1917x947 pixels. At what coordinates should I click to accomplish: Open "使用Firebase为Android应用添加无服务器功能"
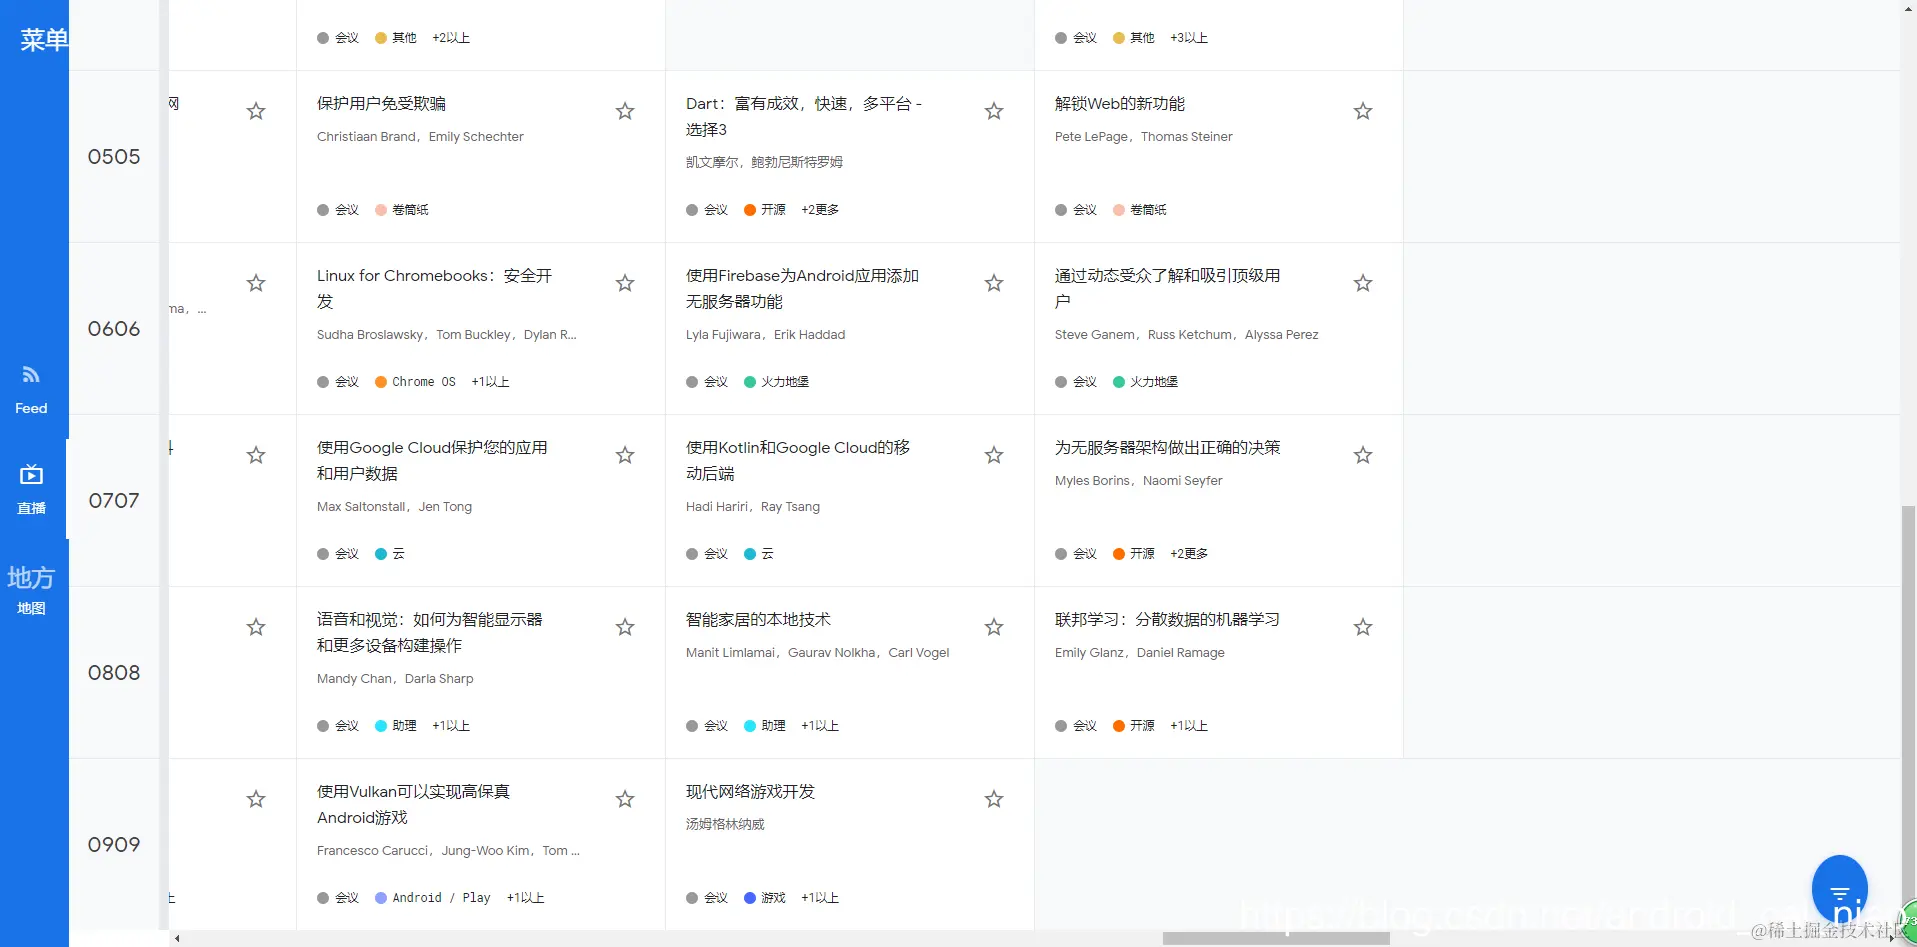800,289
